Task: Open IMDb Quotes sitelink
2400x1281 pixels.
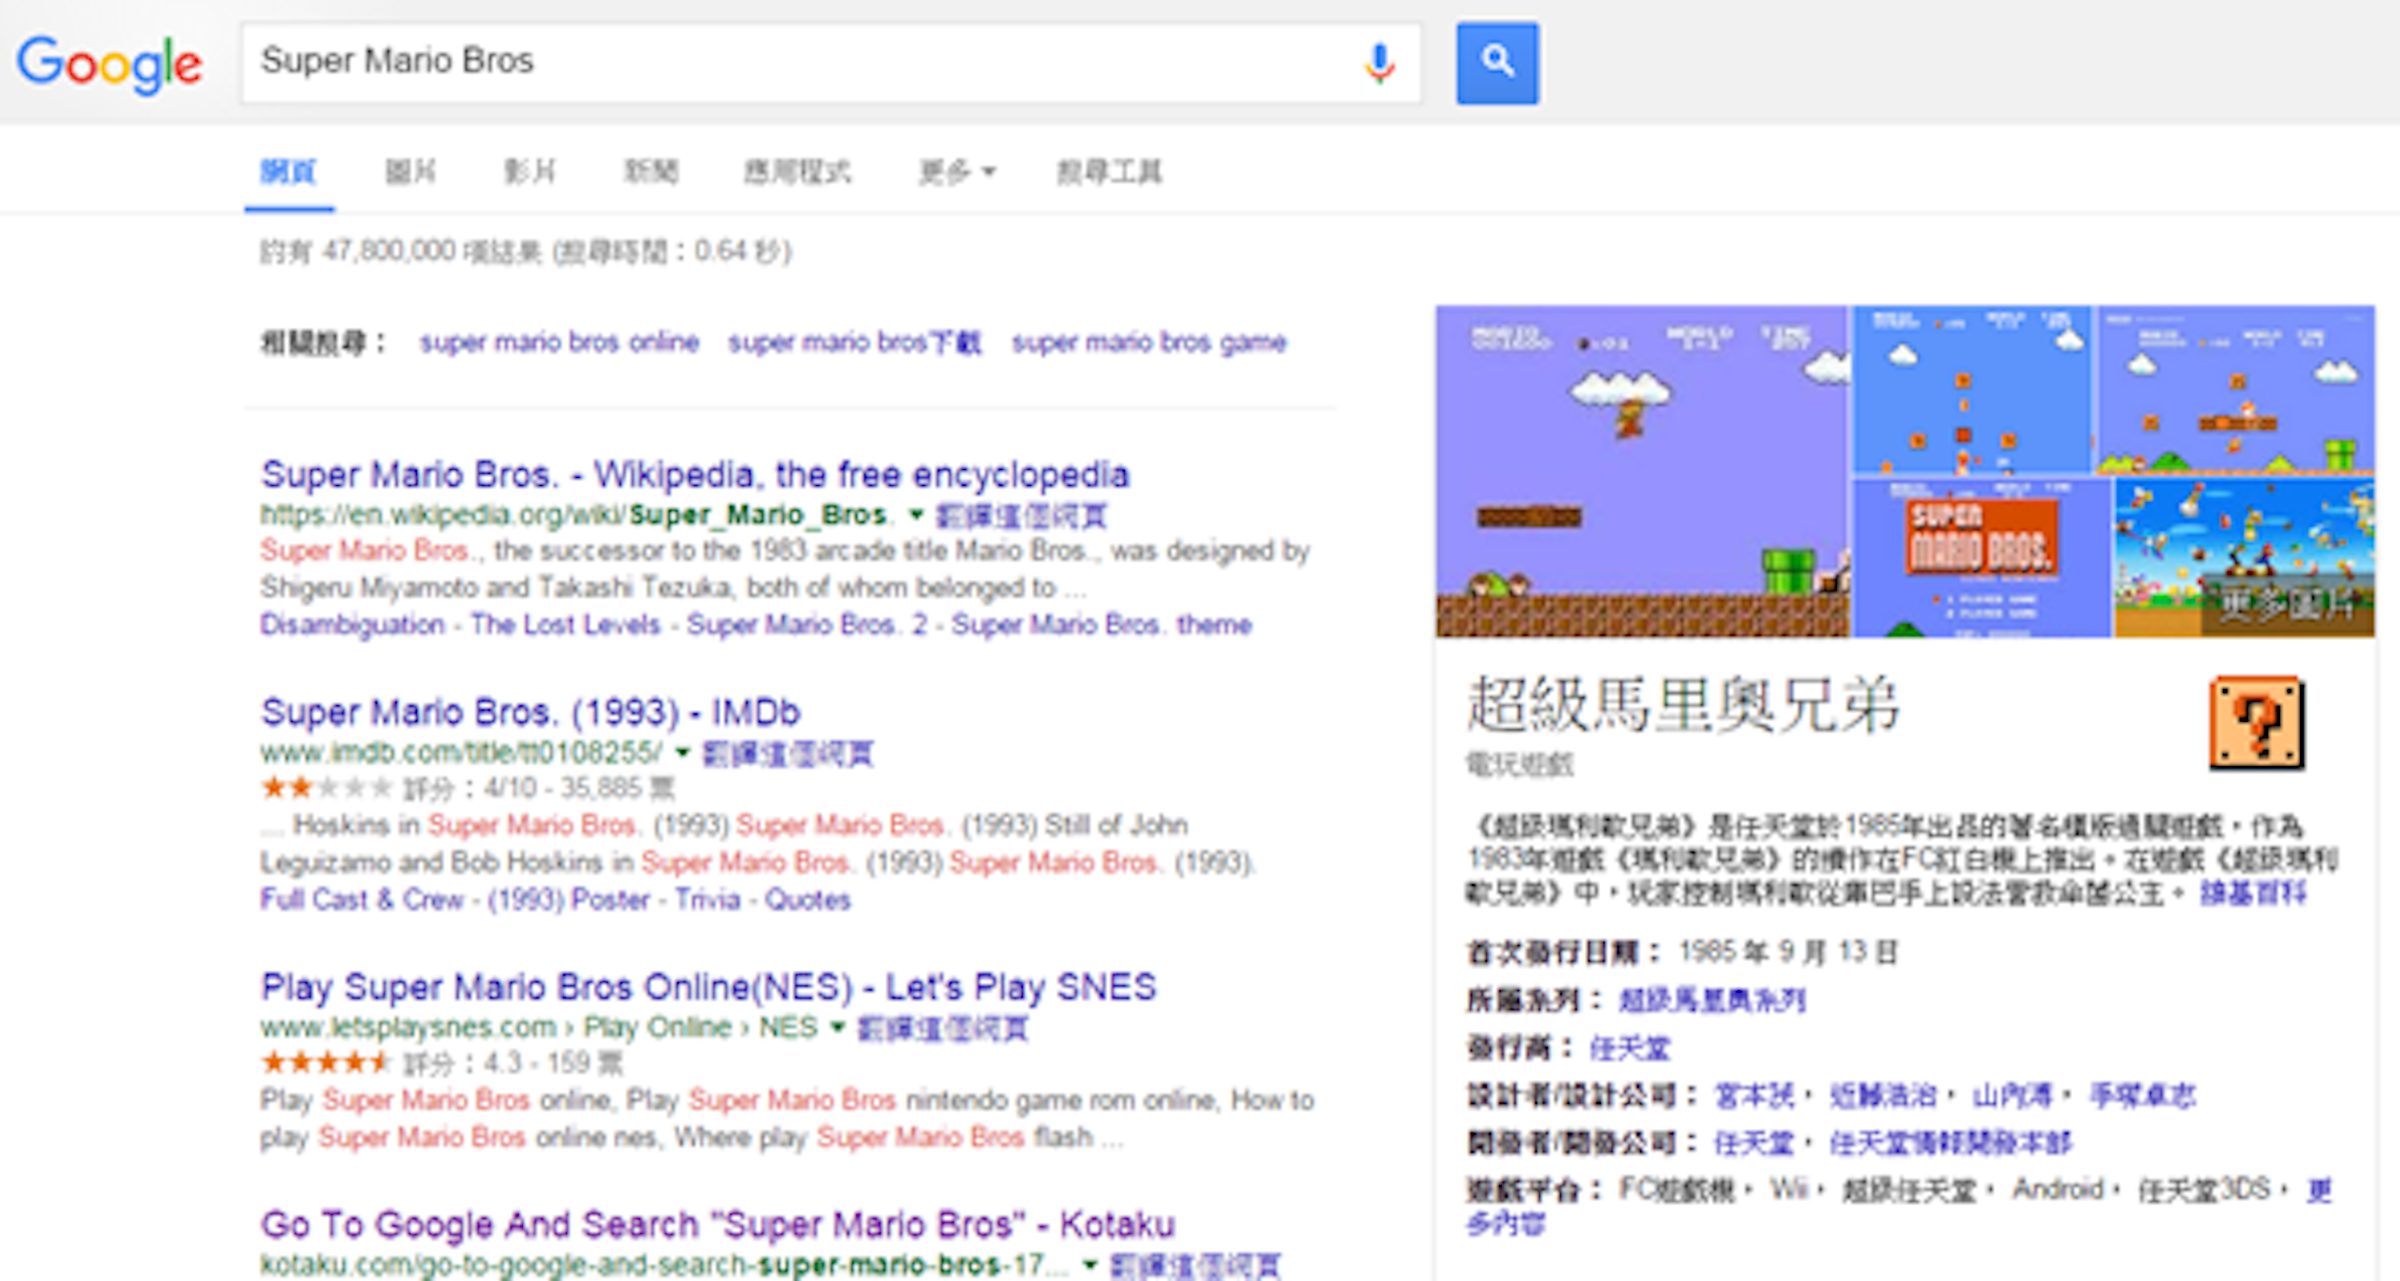Action: [x=808, y=899]
